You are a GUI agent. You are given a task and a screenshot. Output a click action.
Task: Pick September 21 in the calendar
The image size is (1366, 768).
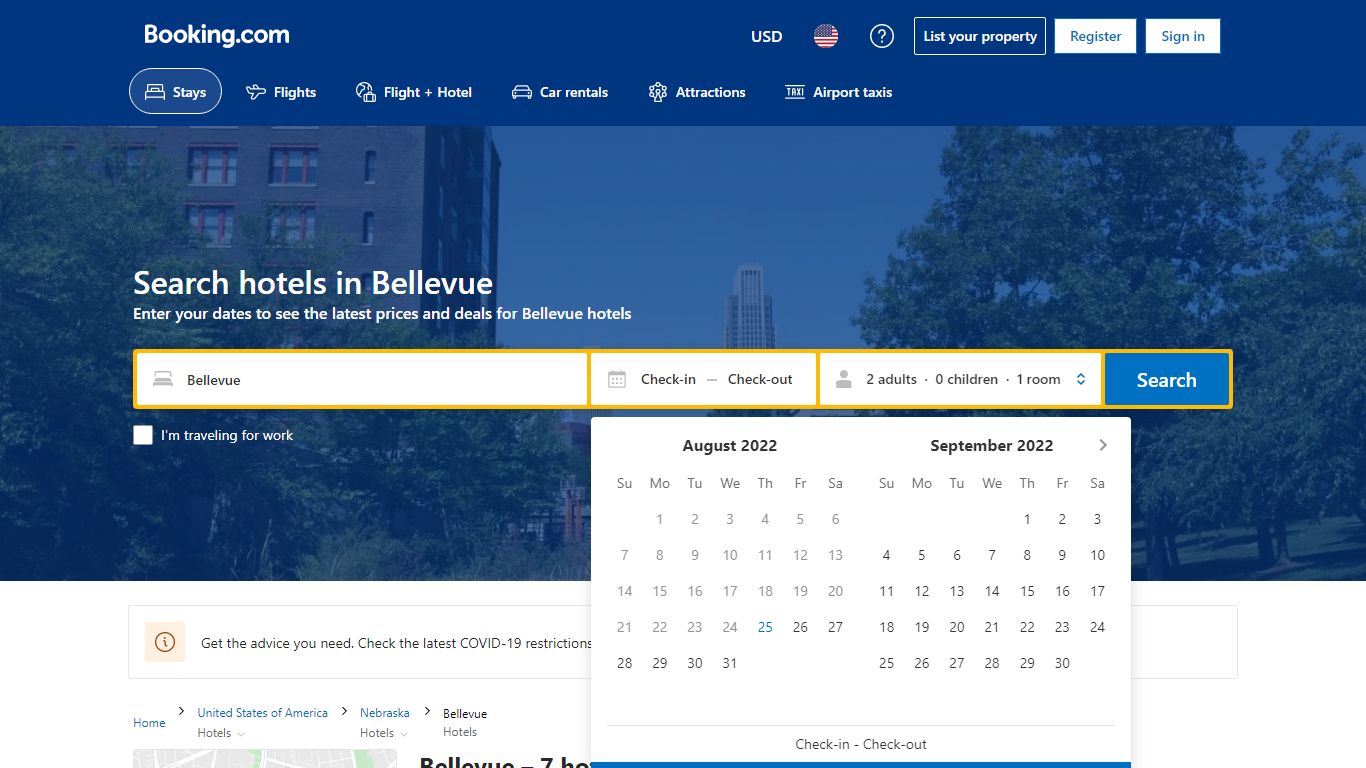pos(992,627)
